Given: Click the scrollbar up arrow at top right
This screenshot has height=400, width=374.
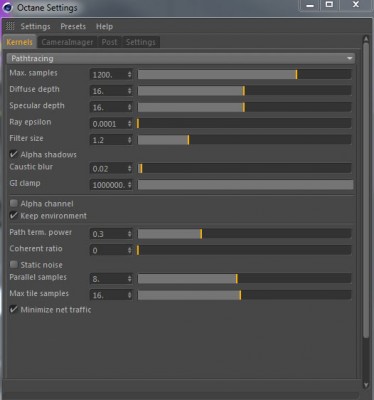Looking at the screenshot, I should (366, 39).
